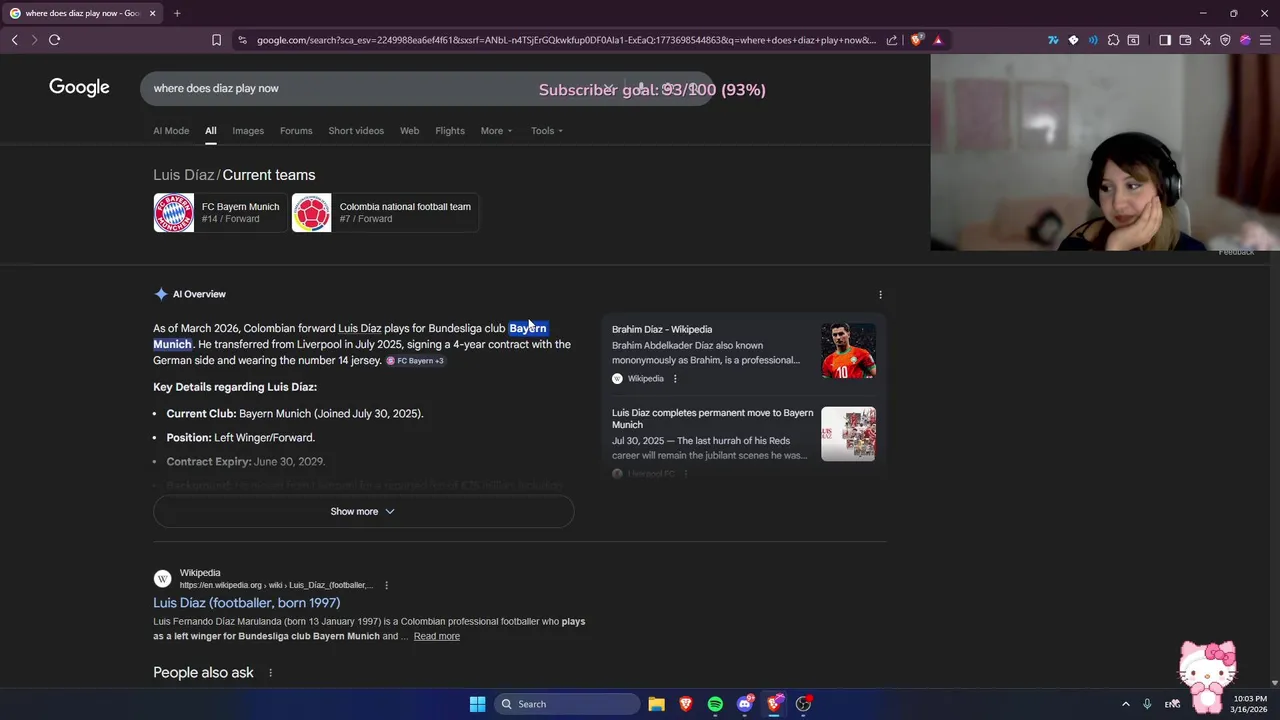This screenshot has height=720, width=1280.
Task: Open the Brahim Díaz - Wikipedia source card
Action: coord(743,353)
